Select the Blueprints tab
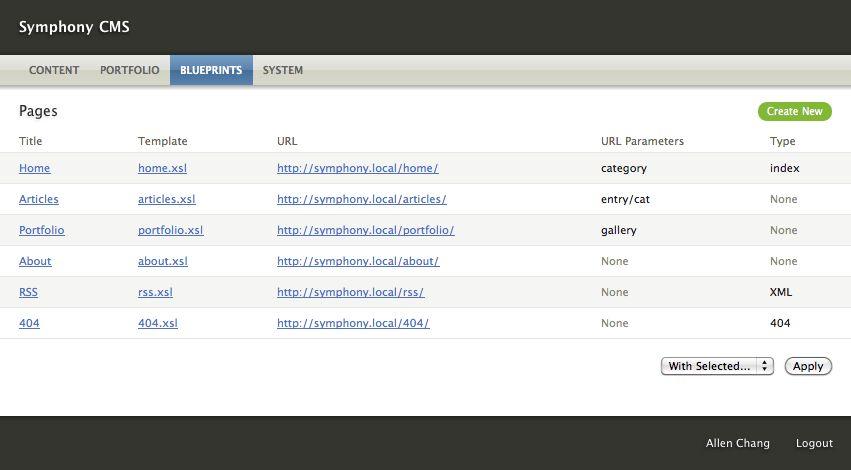 coord(211,70)
